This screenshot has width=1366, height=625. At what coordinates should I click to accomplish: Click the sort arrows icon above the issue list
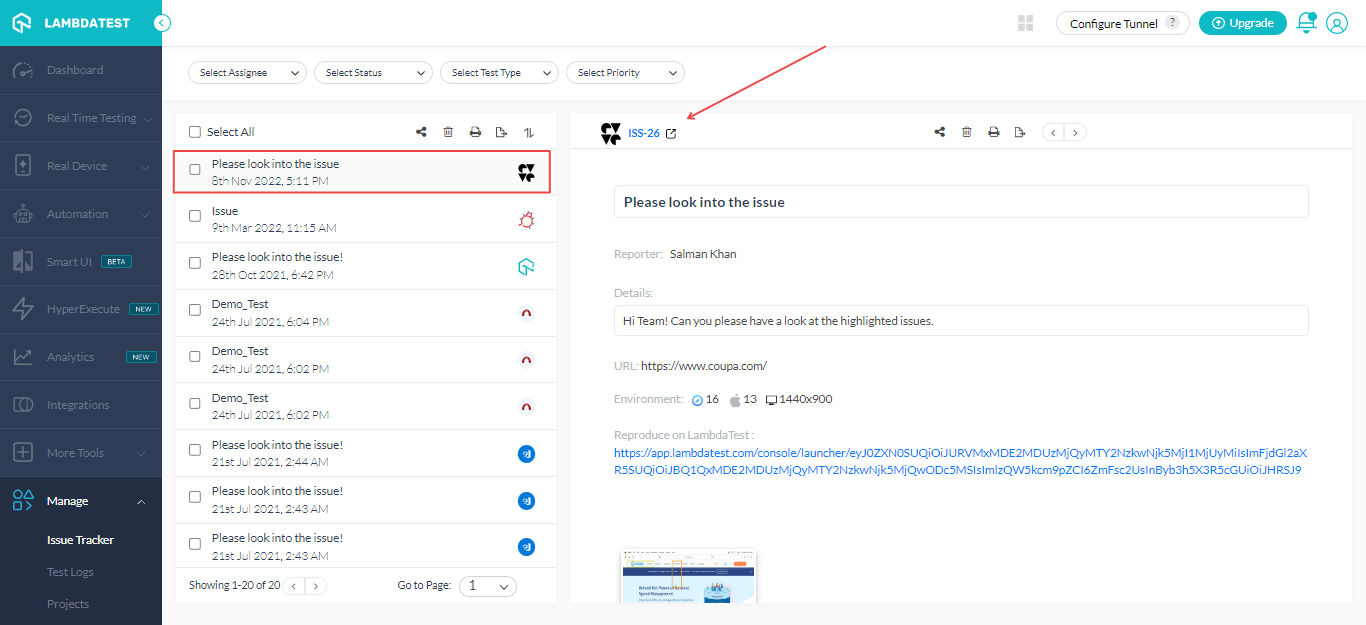coord(529,132)
